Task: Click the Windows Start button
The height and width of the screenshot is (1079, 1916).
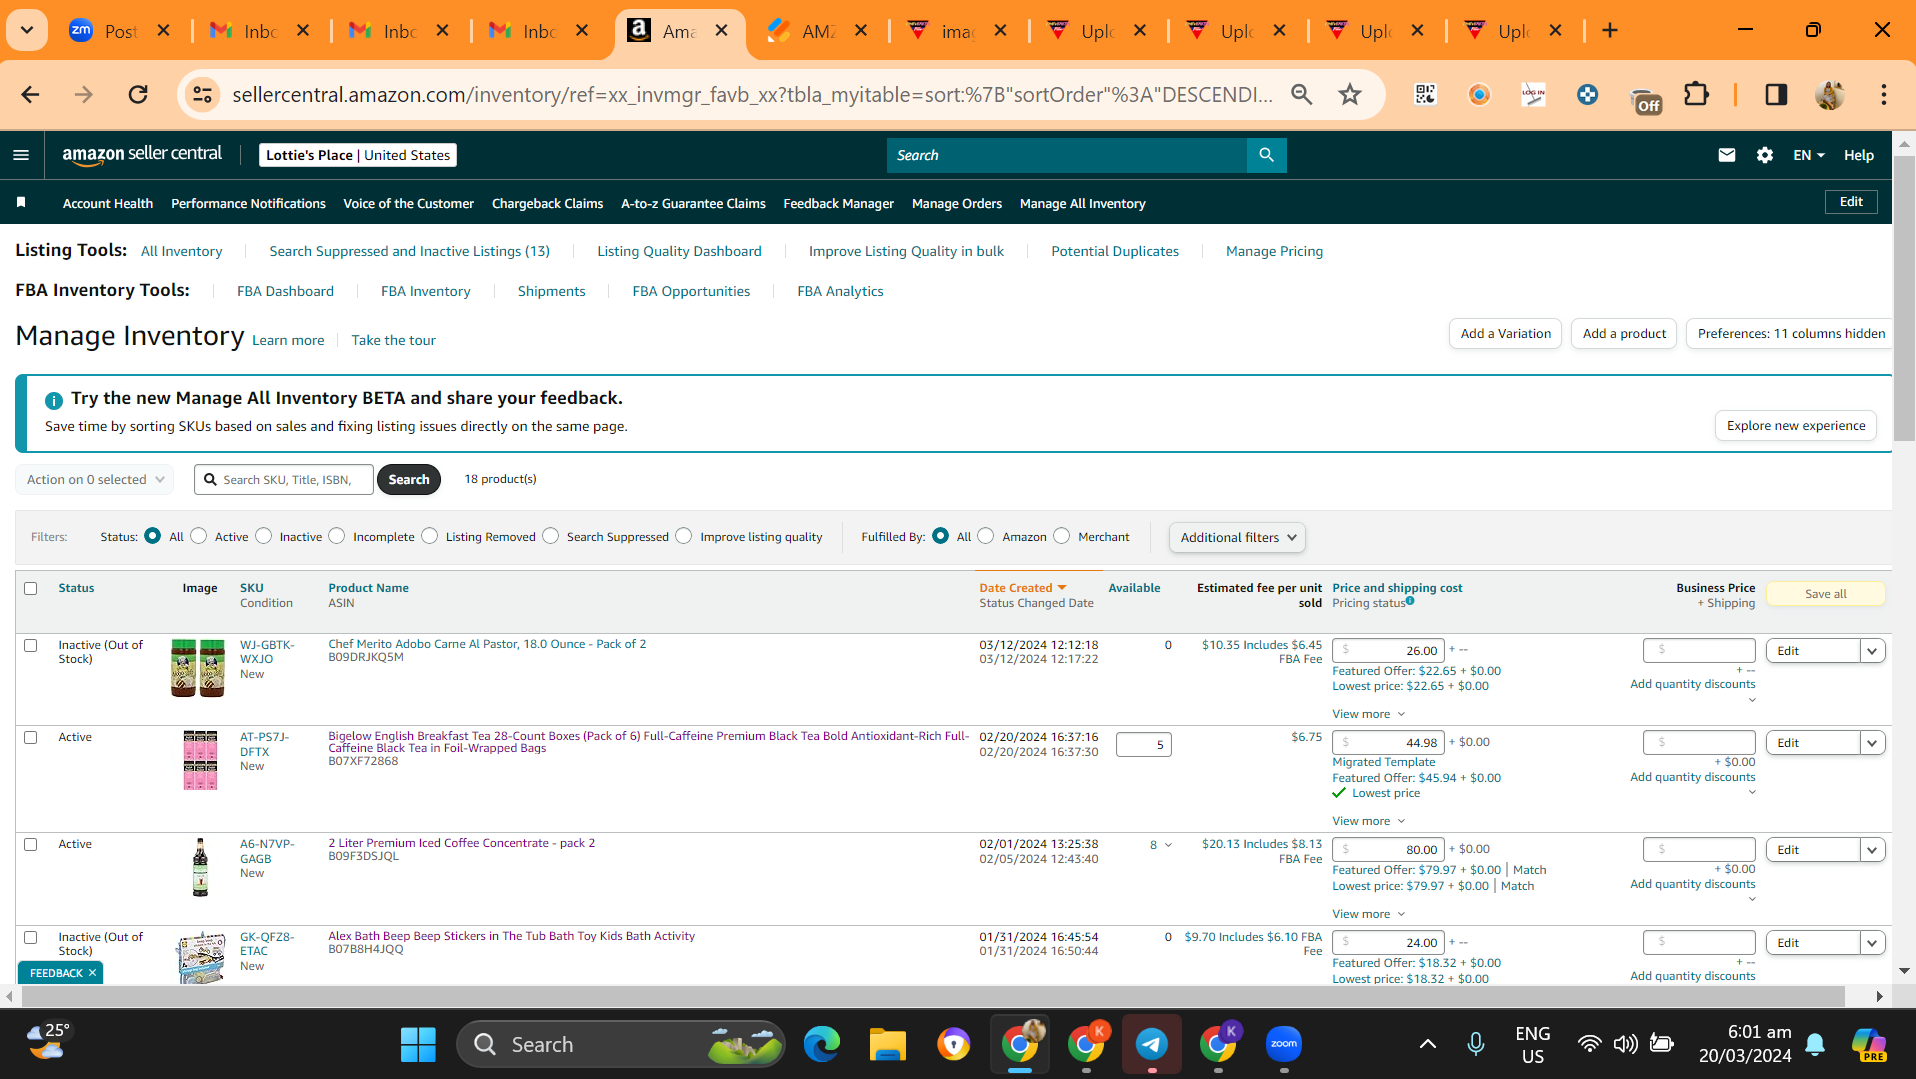Action: pyautogui.click(x=418, y=1045)
